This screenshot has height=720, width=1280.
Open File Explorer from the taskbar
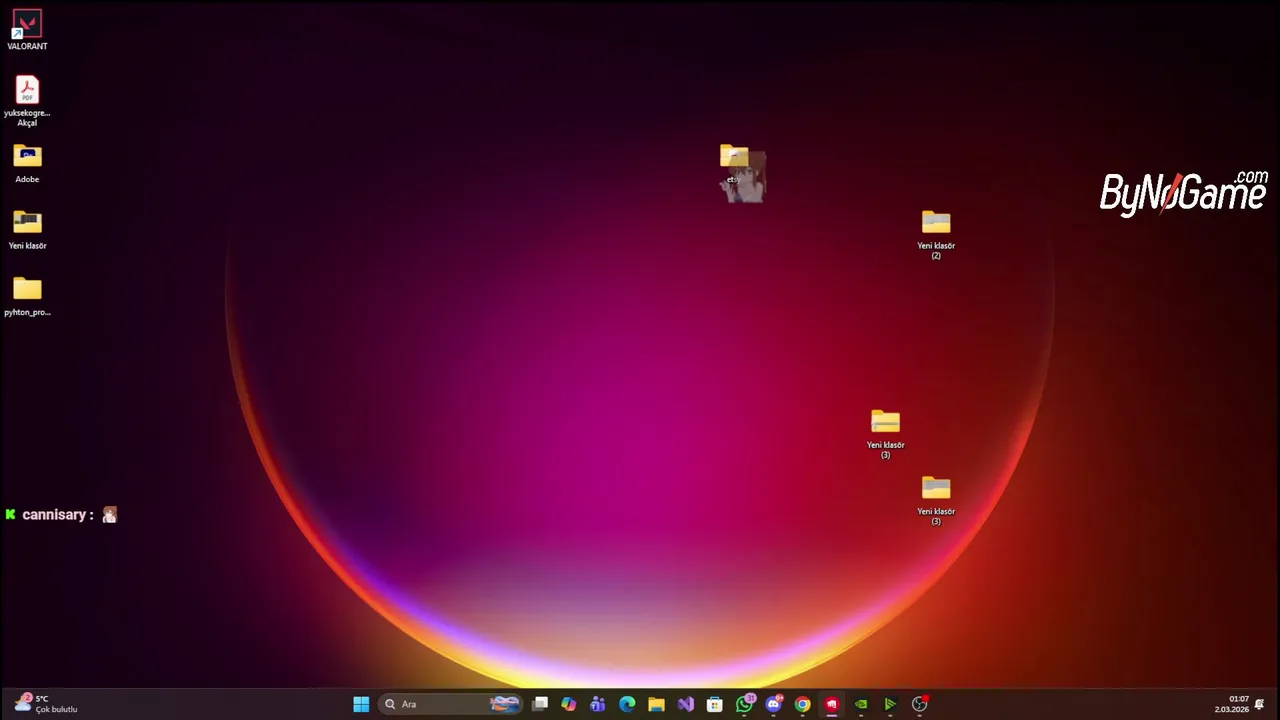(656, 704)
